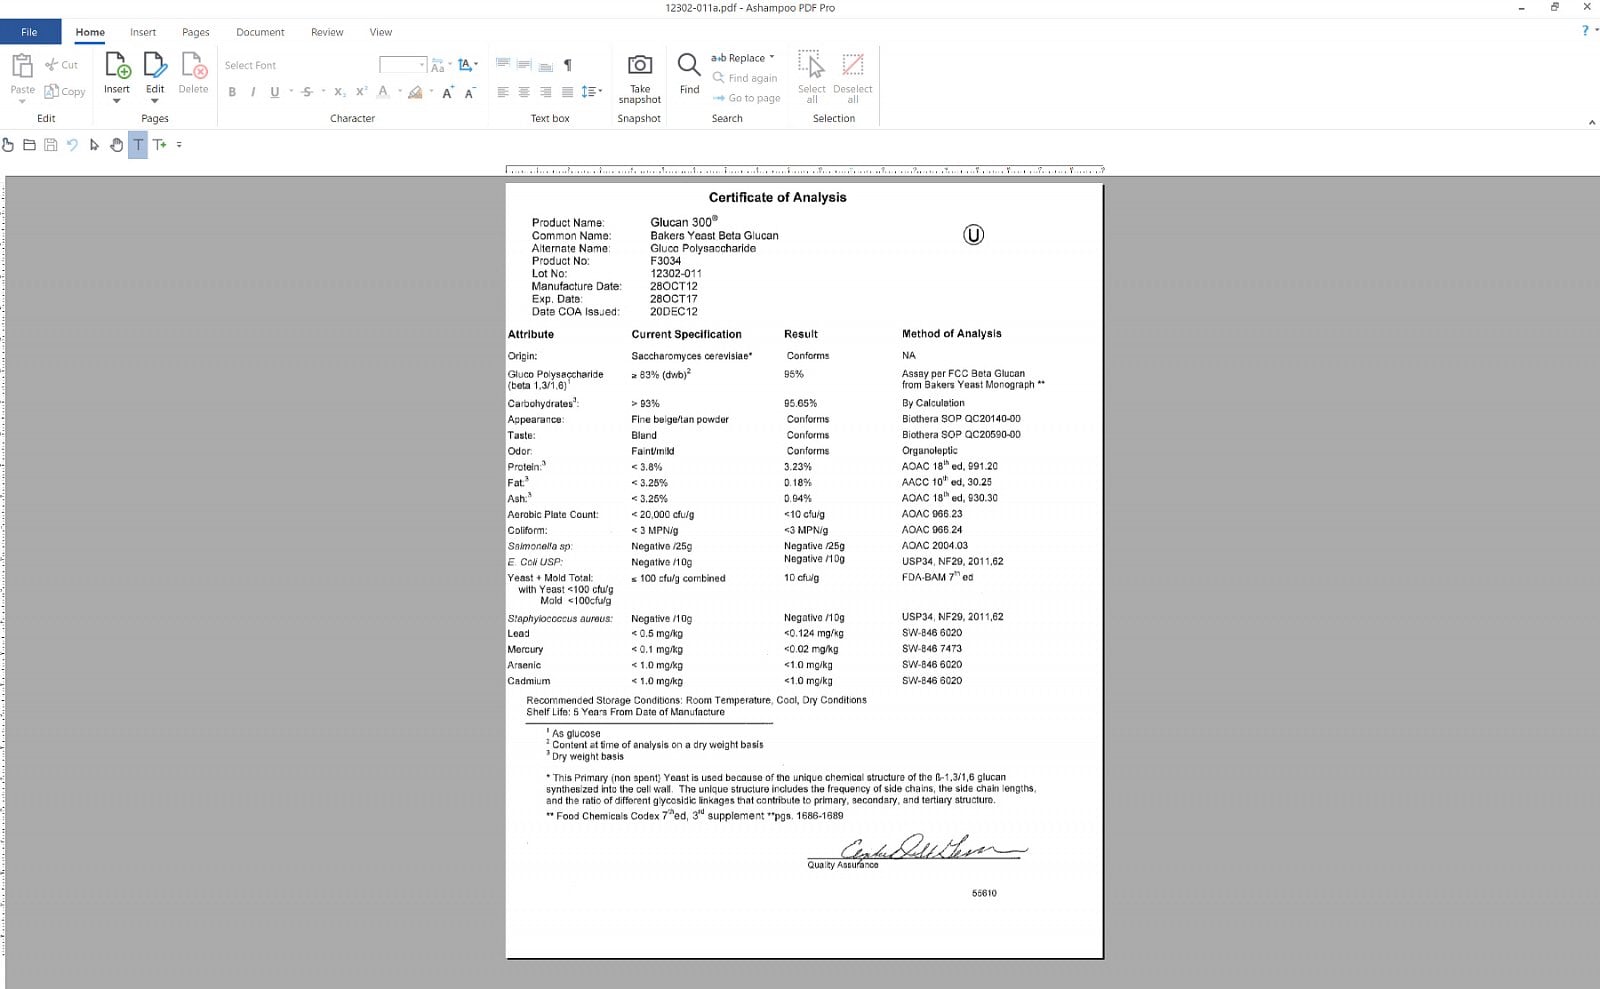Click the text box vertical align bottom button

coord(546,65)
